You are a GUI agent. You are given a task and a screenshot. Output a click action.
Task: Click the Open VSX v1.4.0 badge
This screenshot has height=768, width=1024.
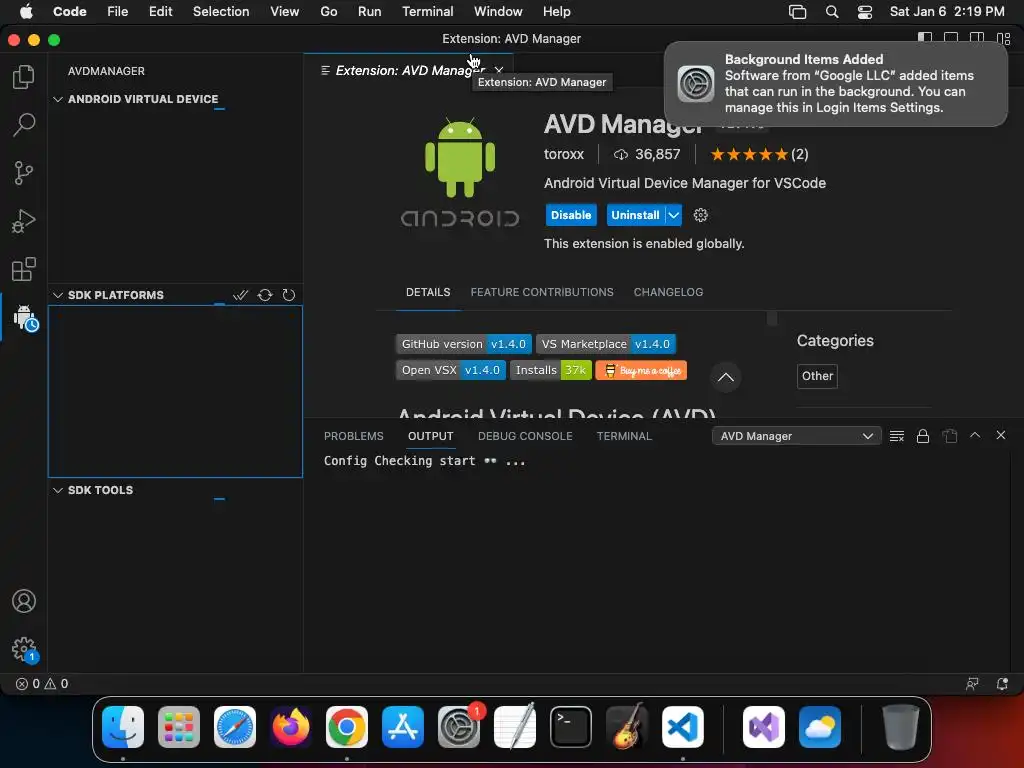tap(451, 370)
